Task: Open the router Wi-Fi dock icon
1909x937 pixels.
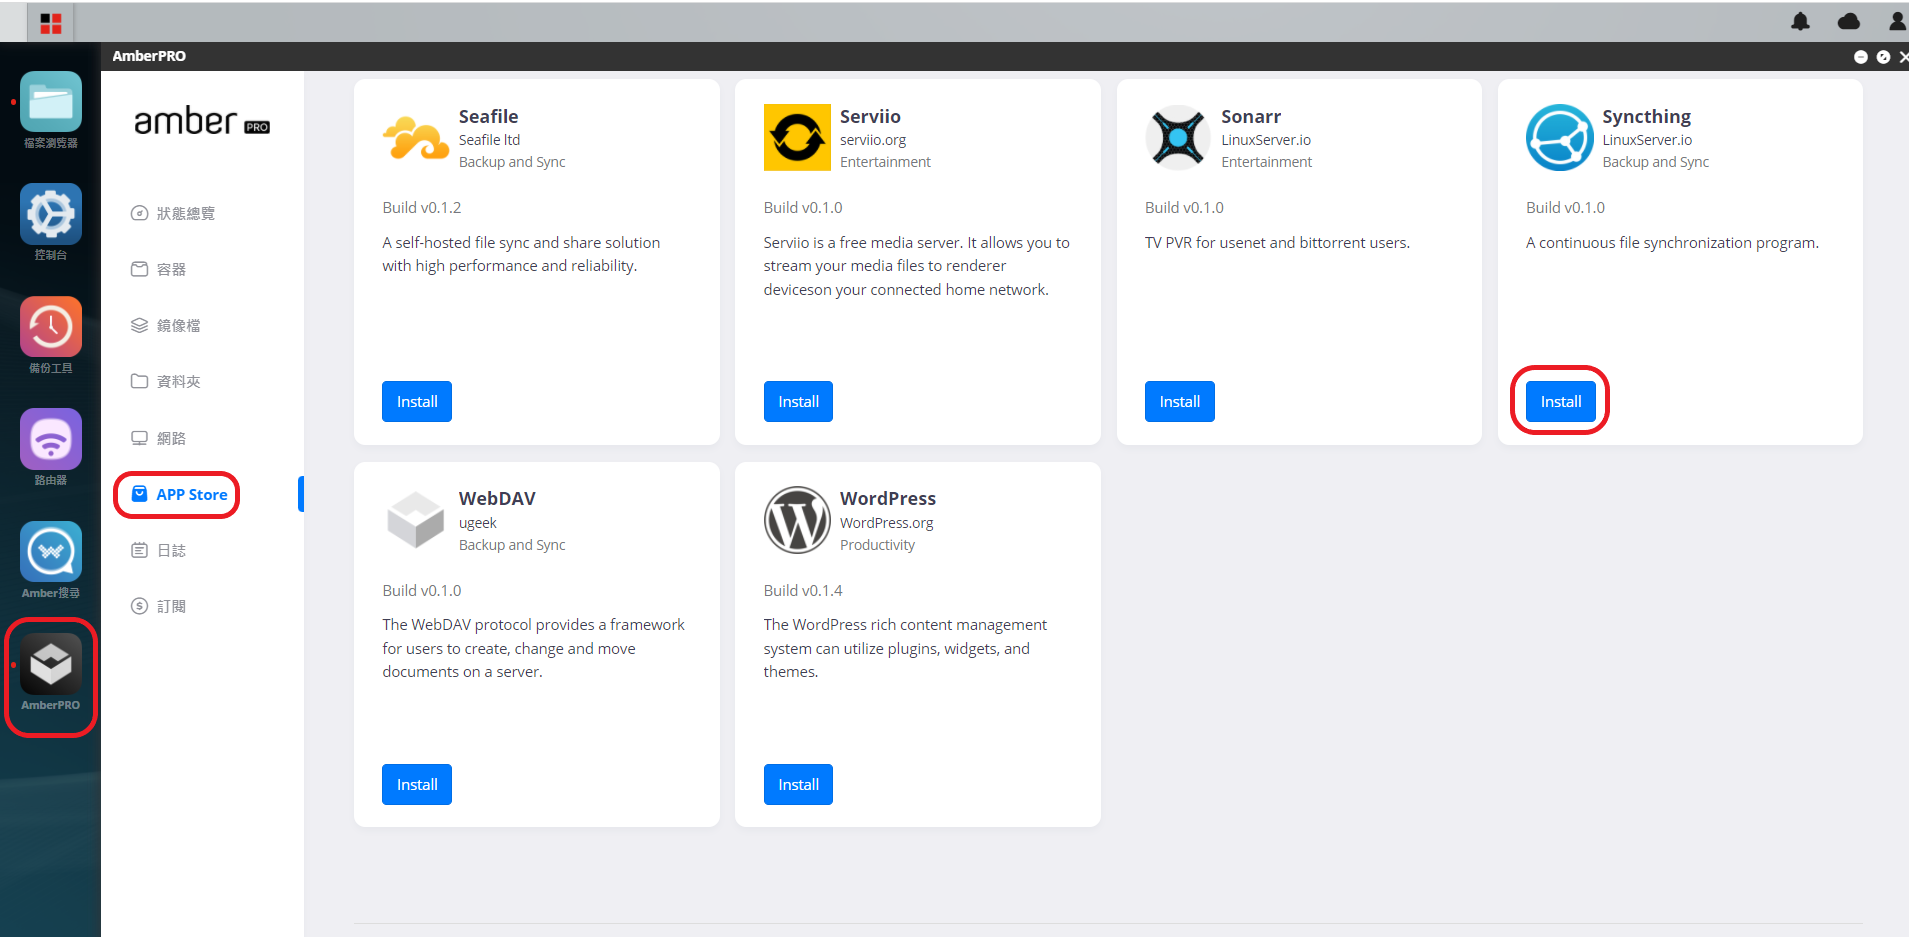Action: [x=51, y=439]
